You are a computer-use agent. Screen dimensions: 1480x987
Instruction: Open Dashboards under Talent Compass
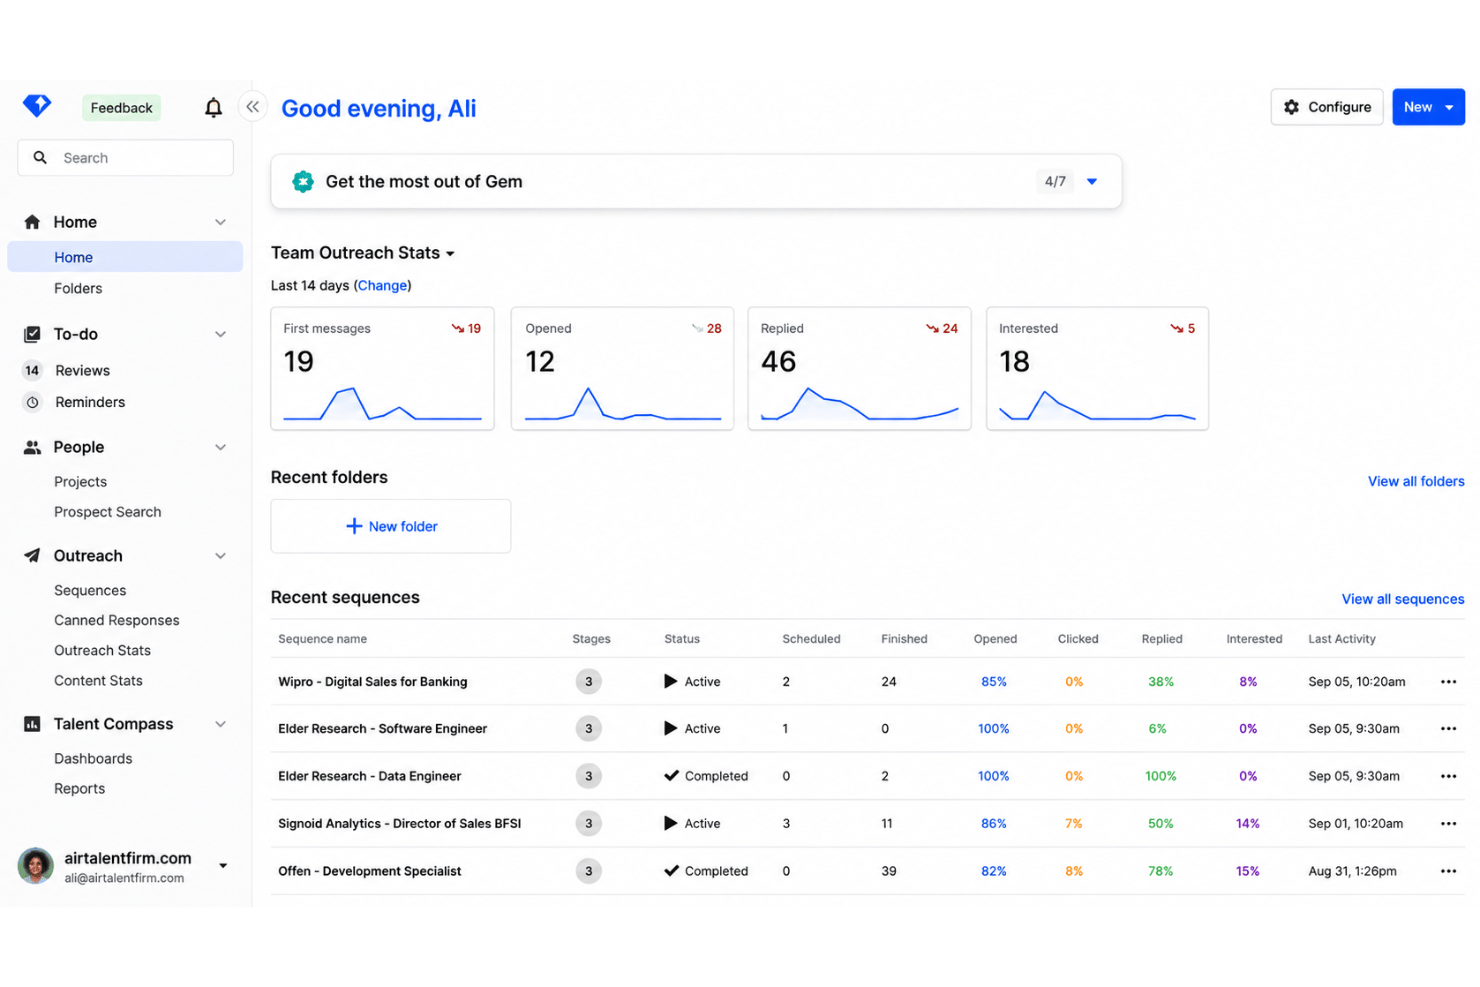tap(93, 758)
